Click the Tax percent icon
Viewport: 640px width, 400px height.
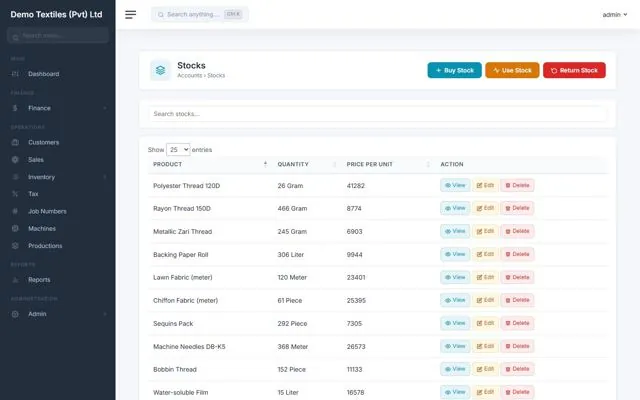pyautogui.click(x=15, y=194)
